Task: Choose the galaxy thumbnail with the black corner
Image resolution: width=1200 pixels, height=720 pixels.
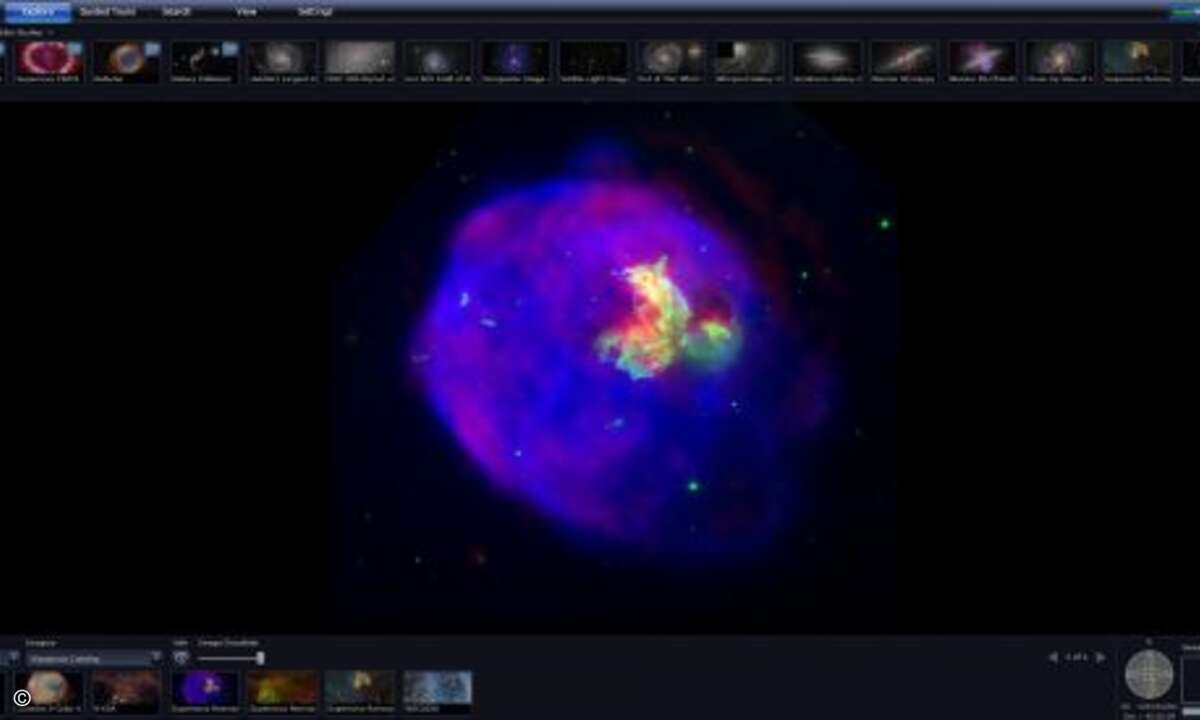Action: tap(749, 61)
